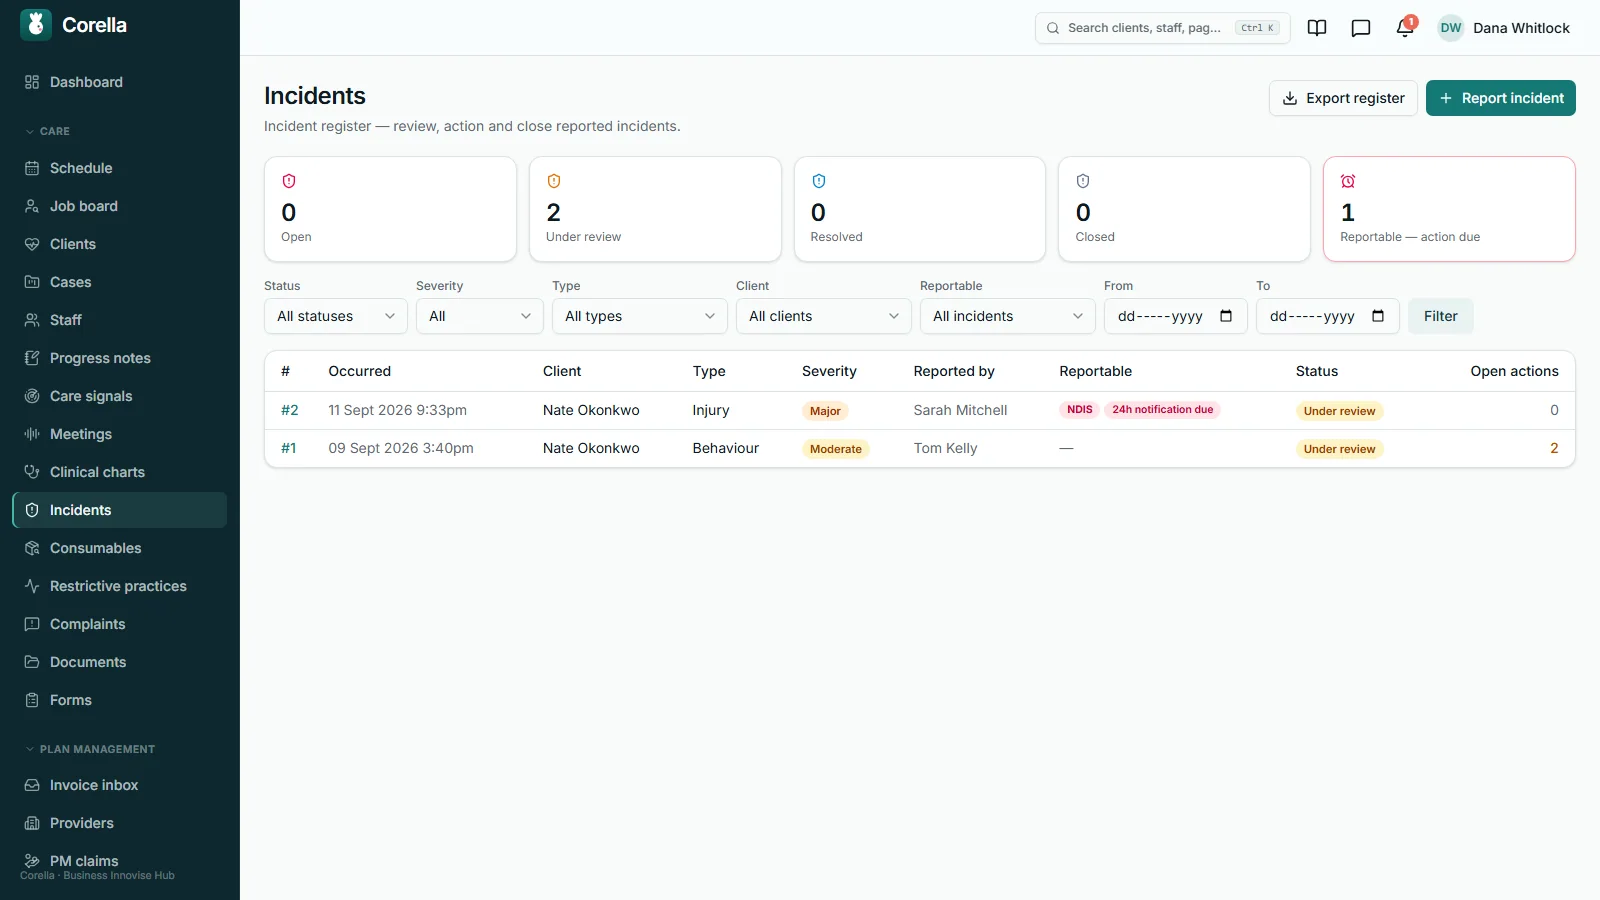Go to Dashboard in sidebar
The width and height of the screenshot is (1600, 900).
point(120,82)
